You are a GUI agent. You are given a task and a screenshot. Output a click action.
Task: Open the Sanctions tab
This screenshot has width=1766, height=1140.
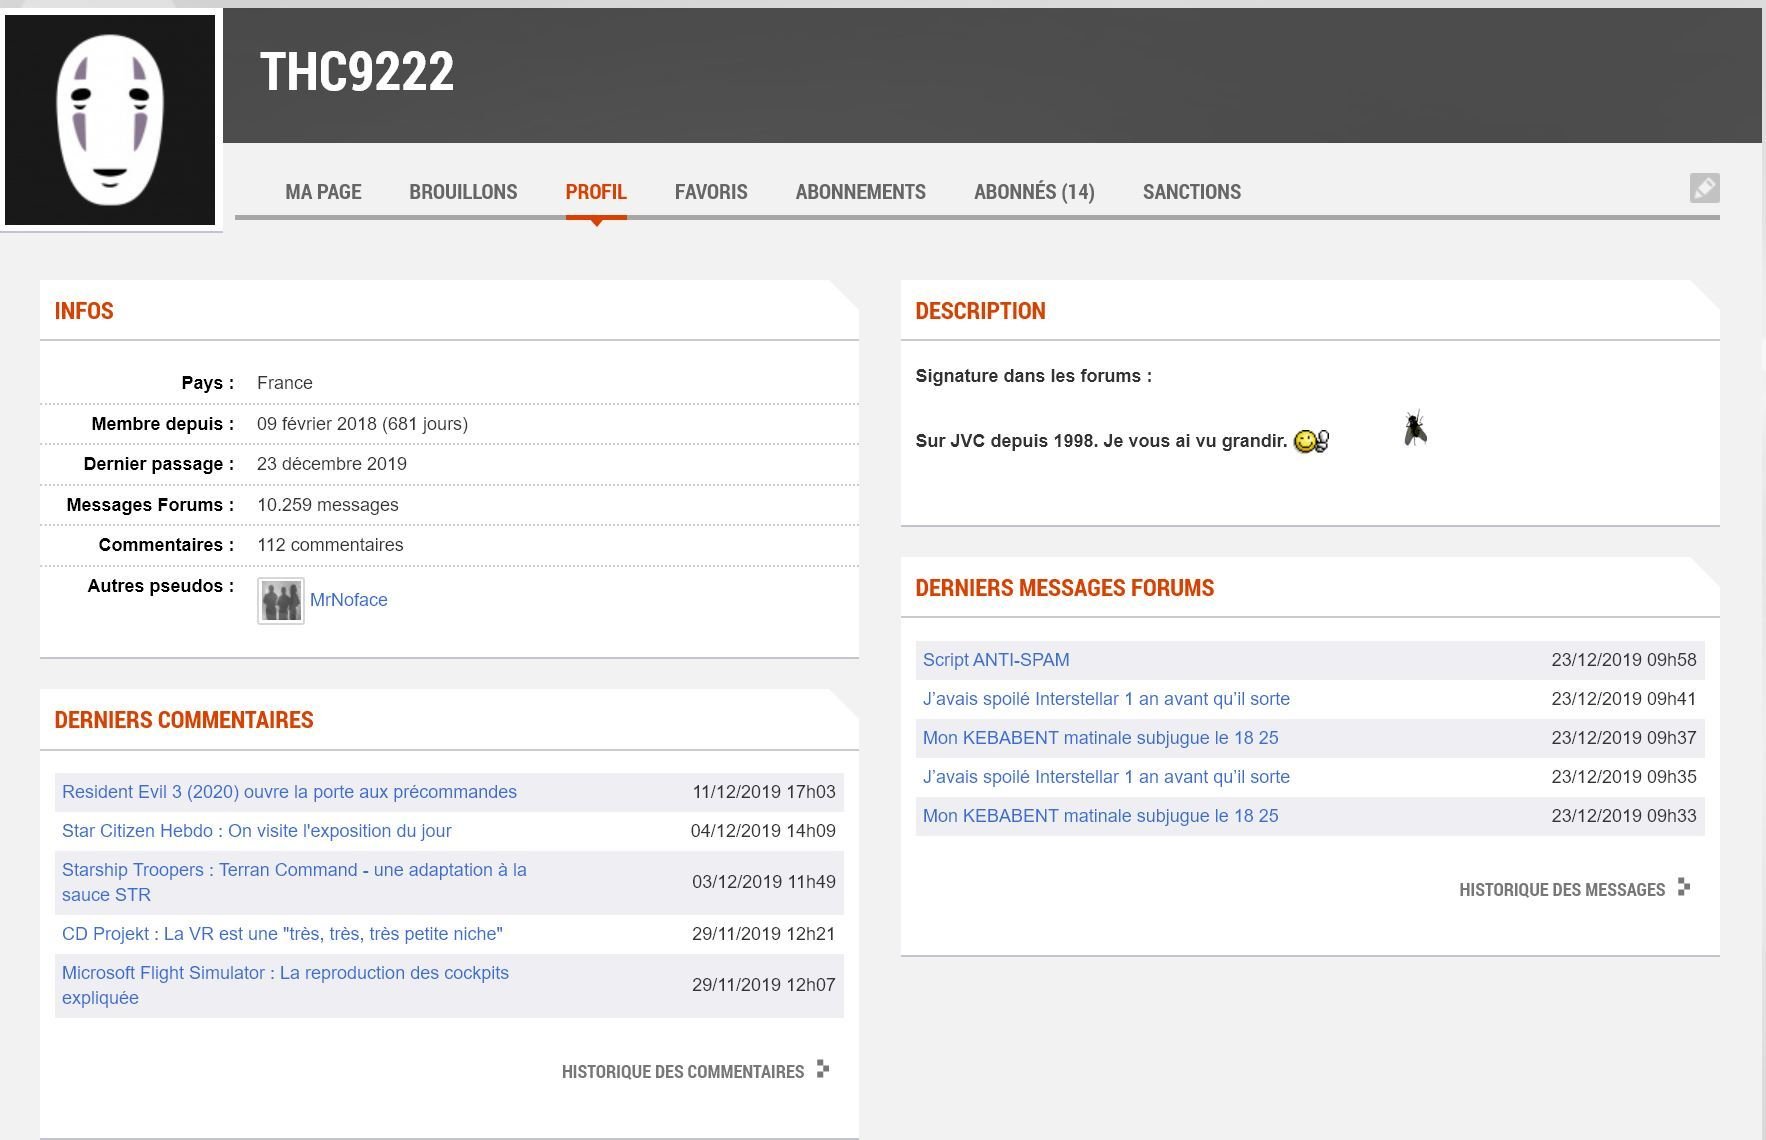pyautogui.click(x=1191, y=192)
